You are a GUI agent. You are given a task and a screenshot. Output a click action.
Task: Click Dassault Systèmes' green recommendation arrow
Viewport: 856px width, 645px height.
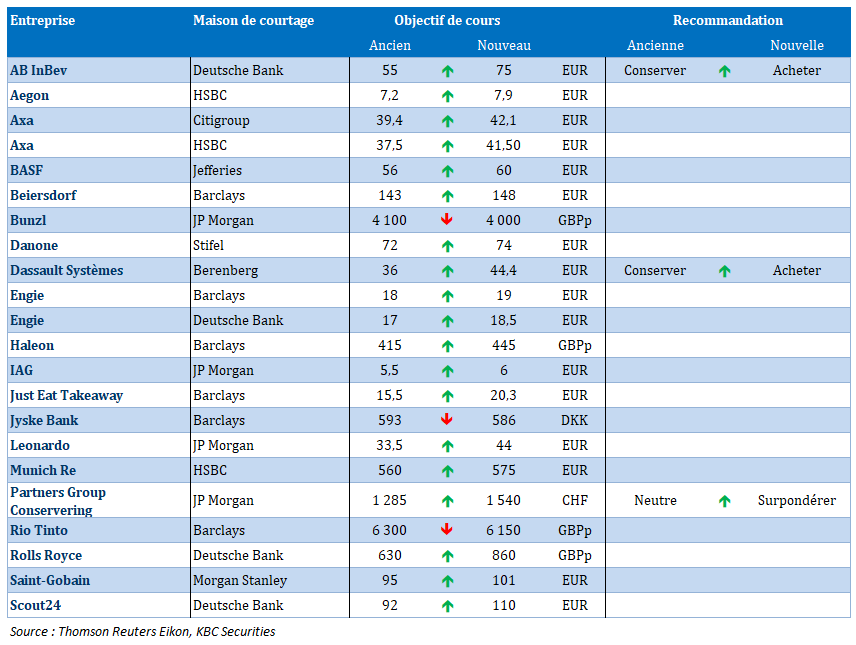coord(724,271)
